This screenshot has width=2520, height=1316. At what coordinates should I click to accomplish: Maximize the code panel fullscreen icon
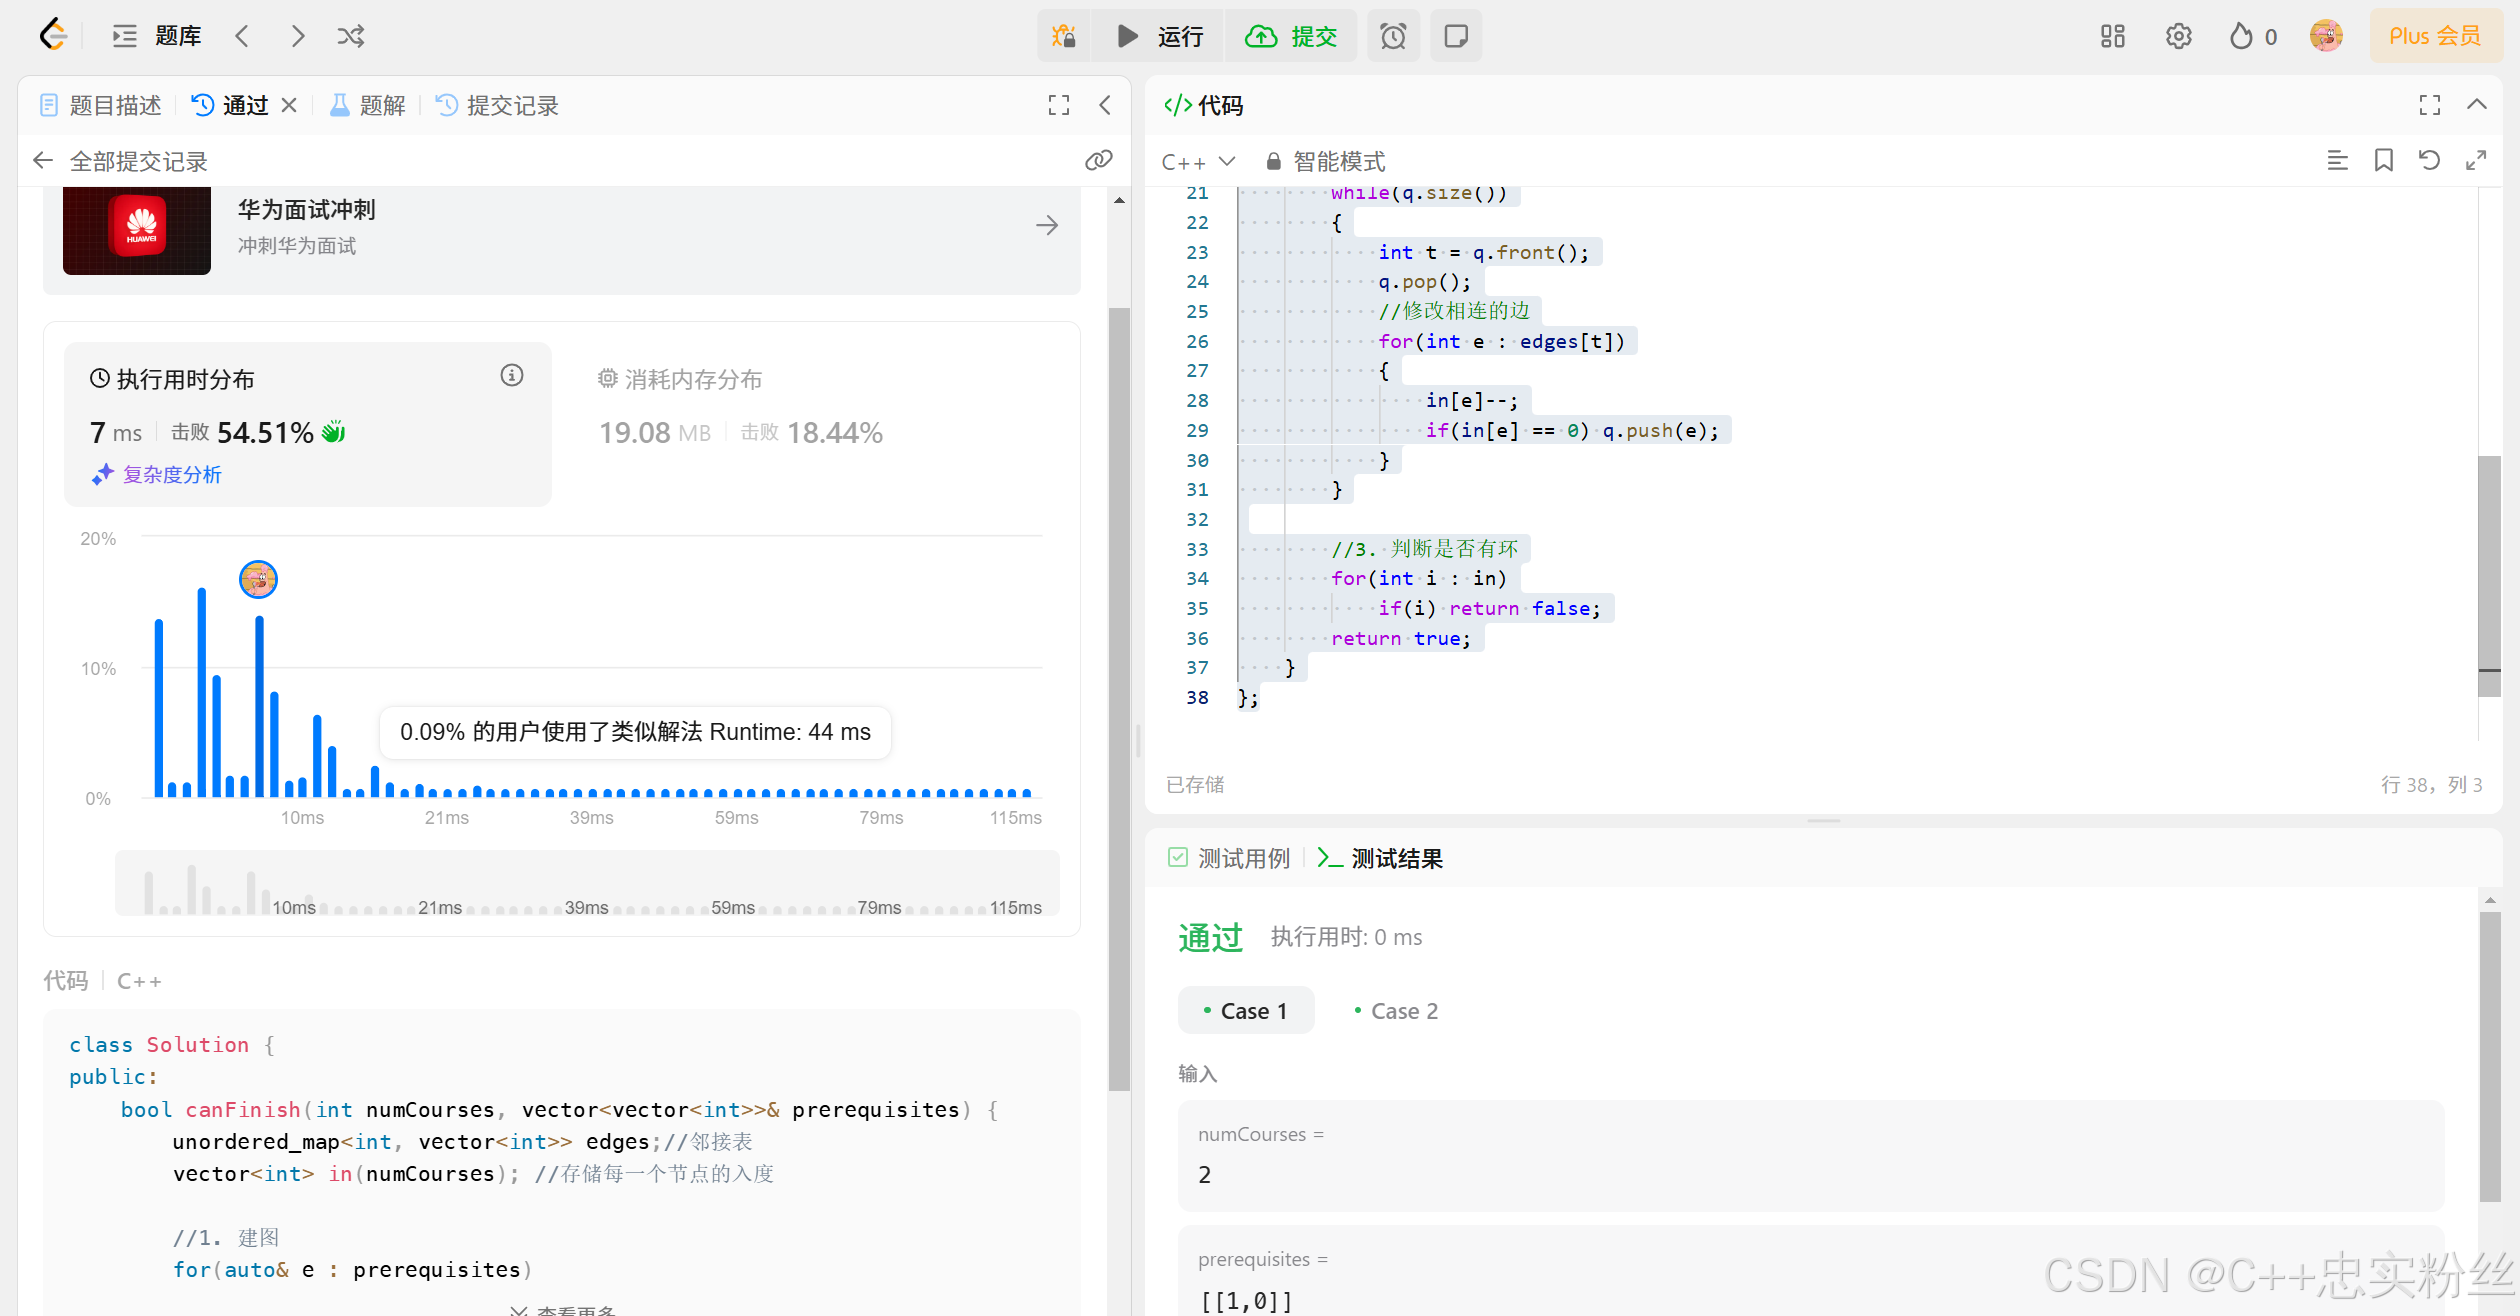click(x=2430, y=105)
